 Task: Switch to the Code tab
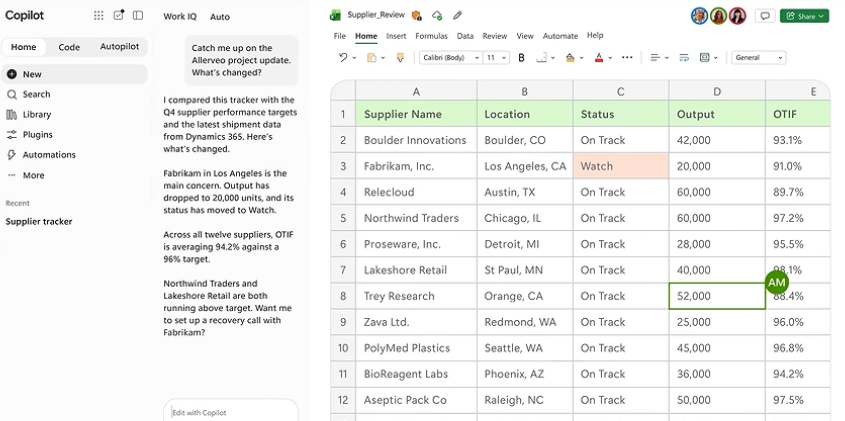[69, 47]
